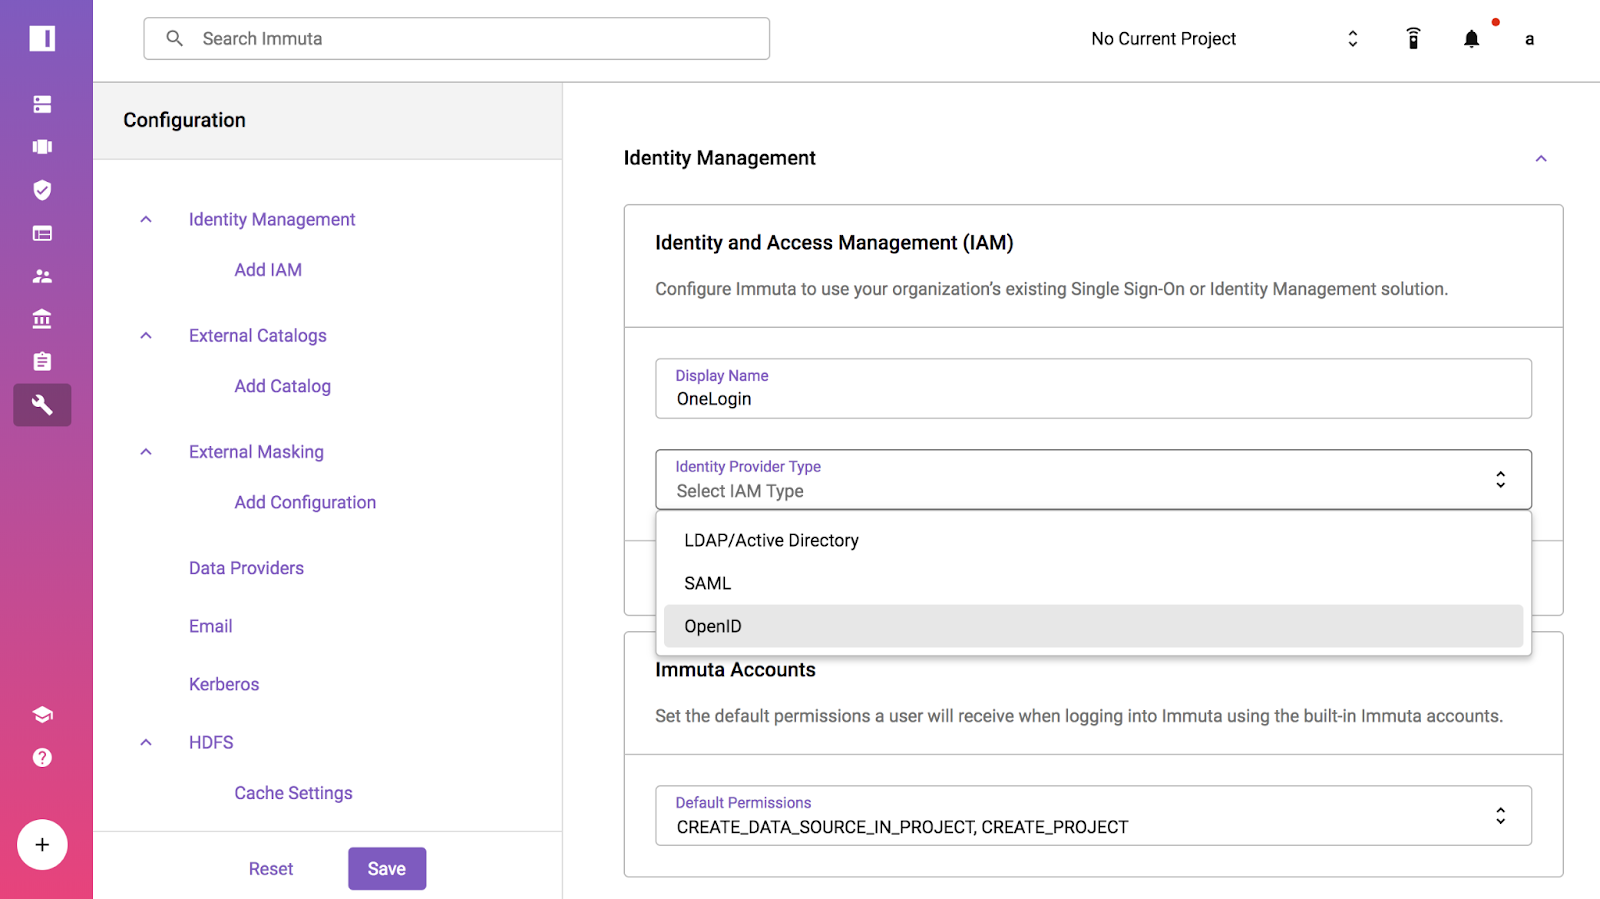
Task: Open the Policies shield icon
Action: (x=42, y=190)
